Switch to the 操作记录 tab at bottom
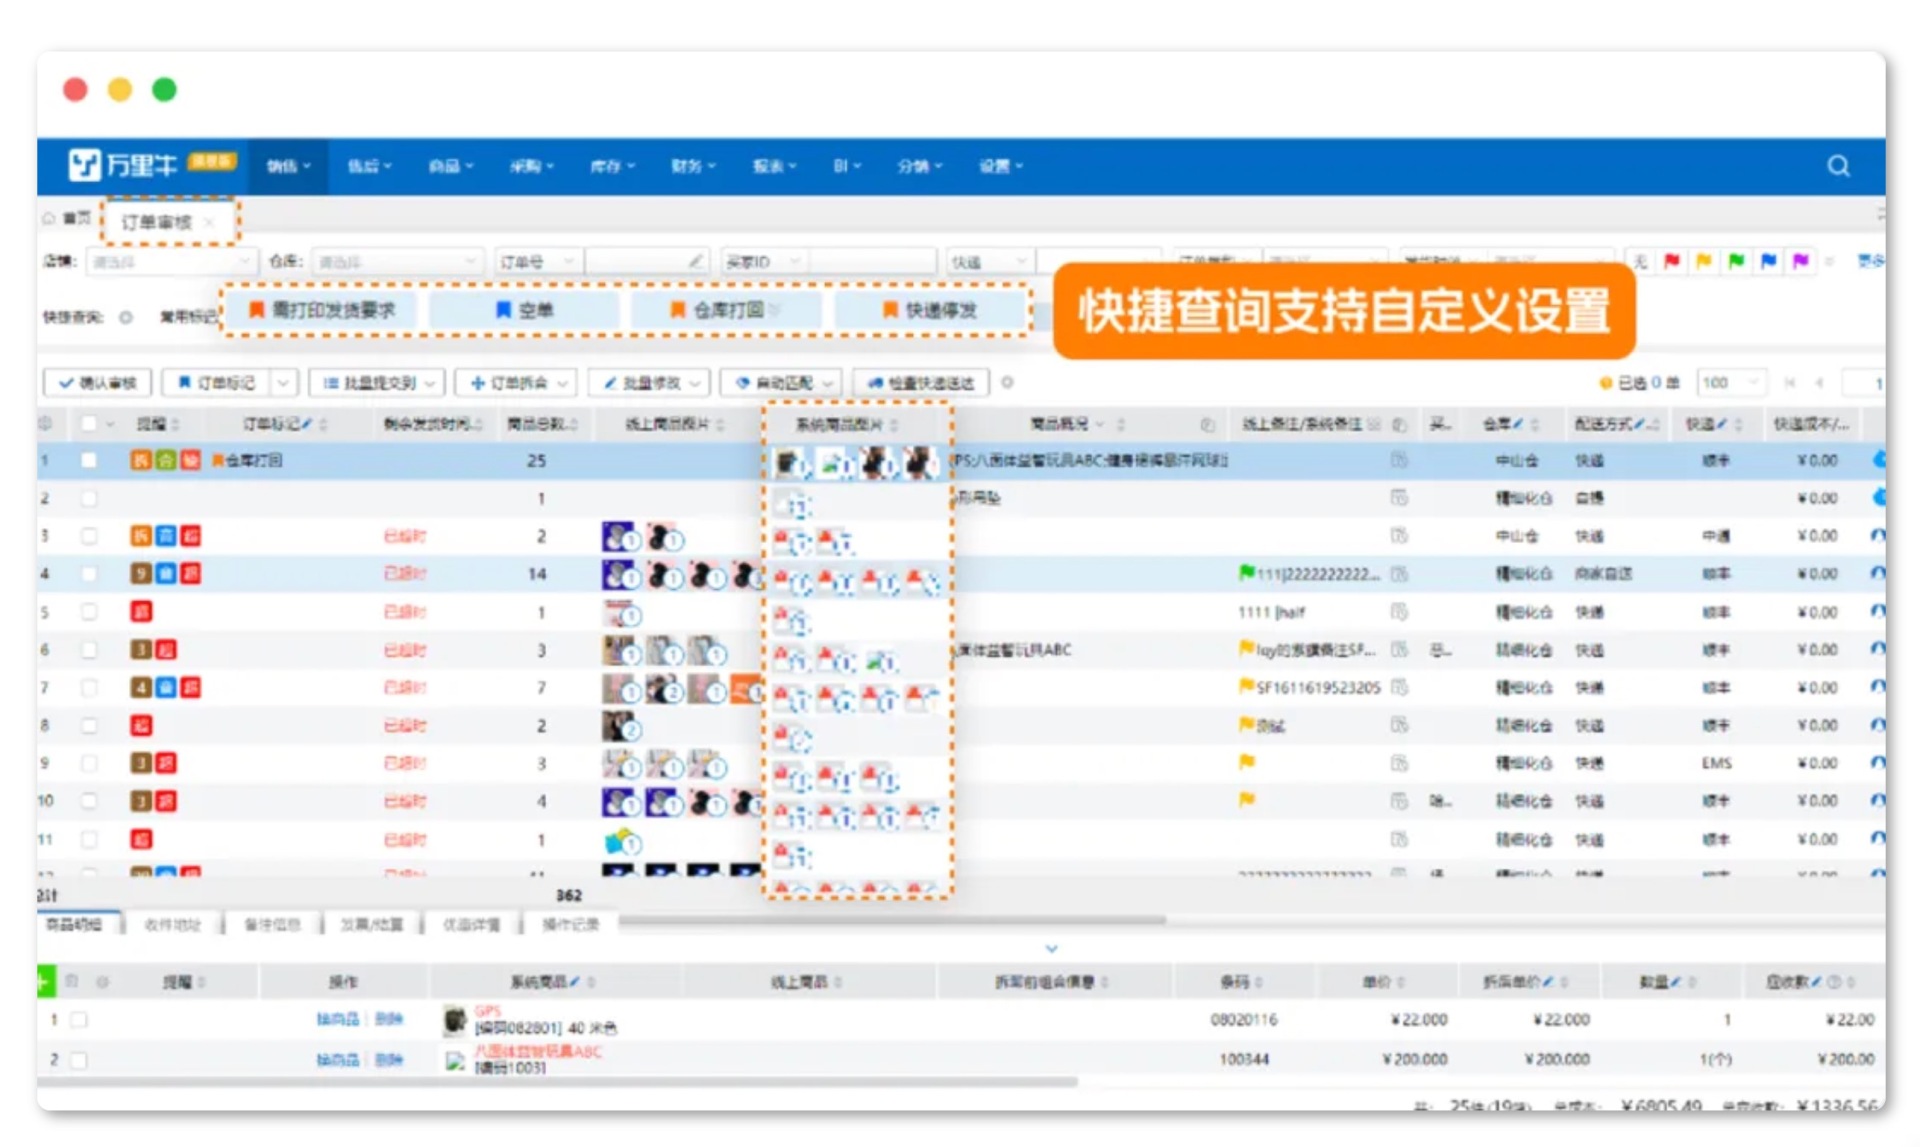This screenshot has width=1920, height=1147. 570,924
